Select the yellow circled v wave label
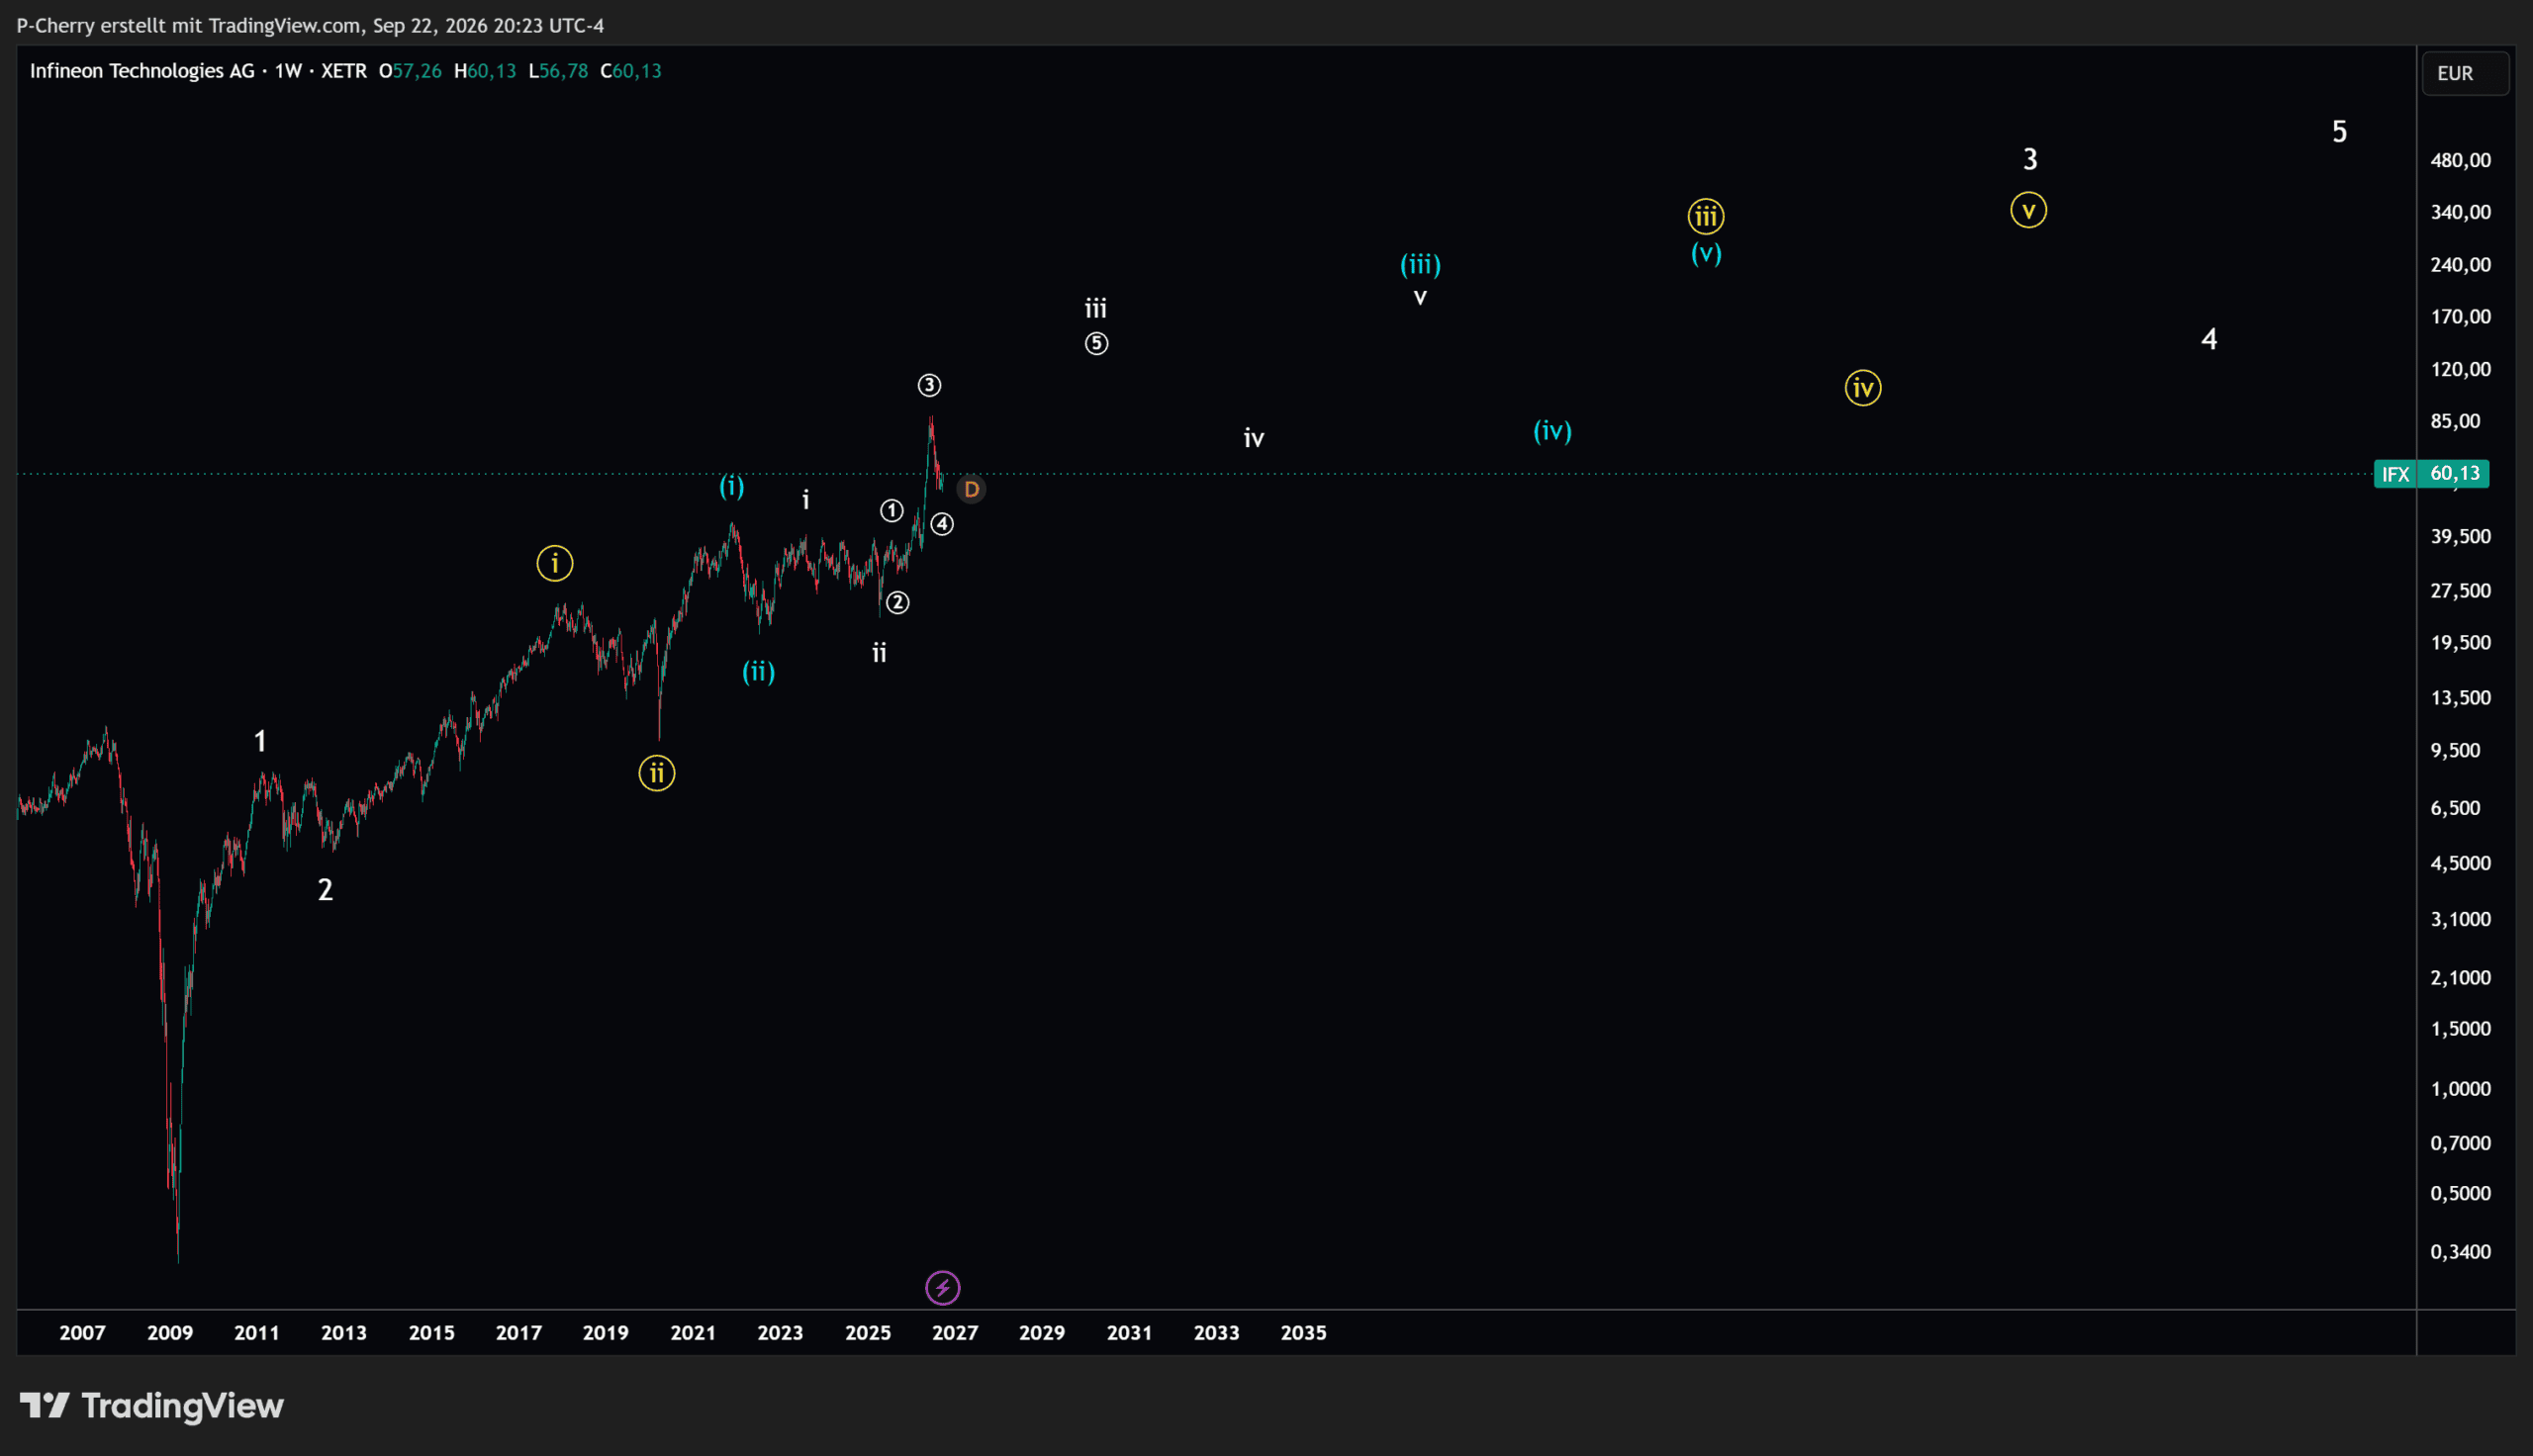The height and width of the screenshot is (1456, 2533). 2029,210
